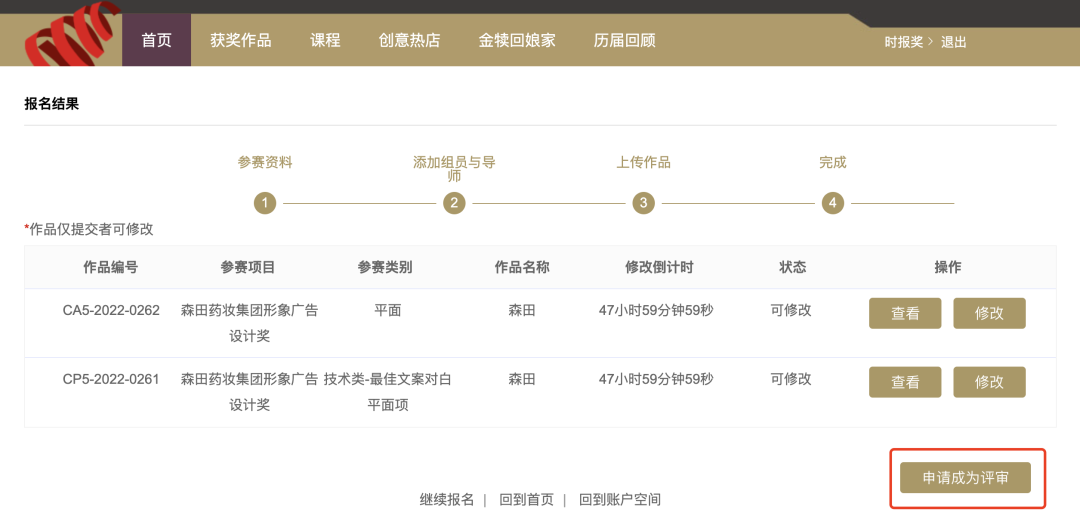Open the 课程 menu item

(325, 40)
